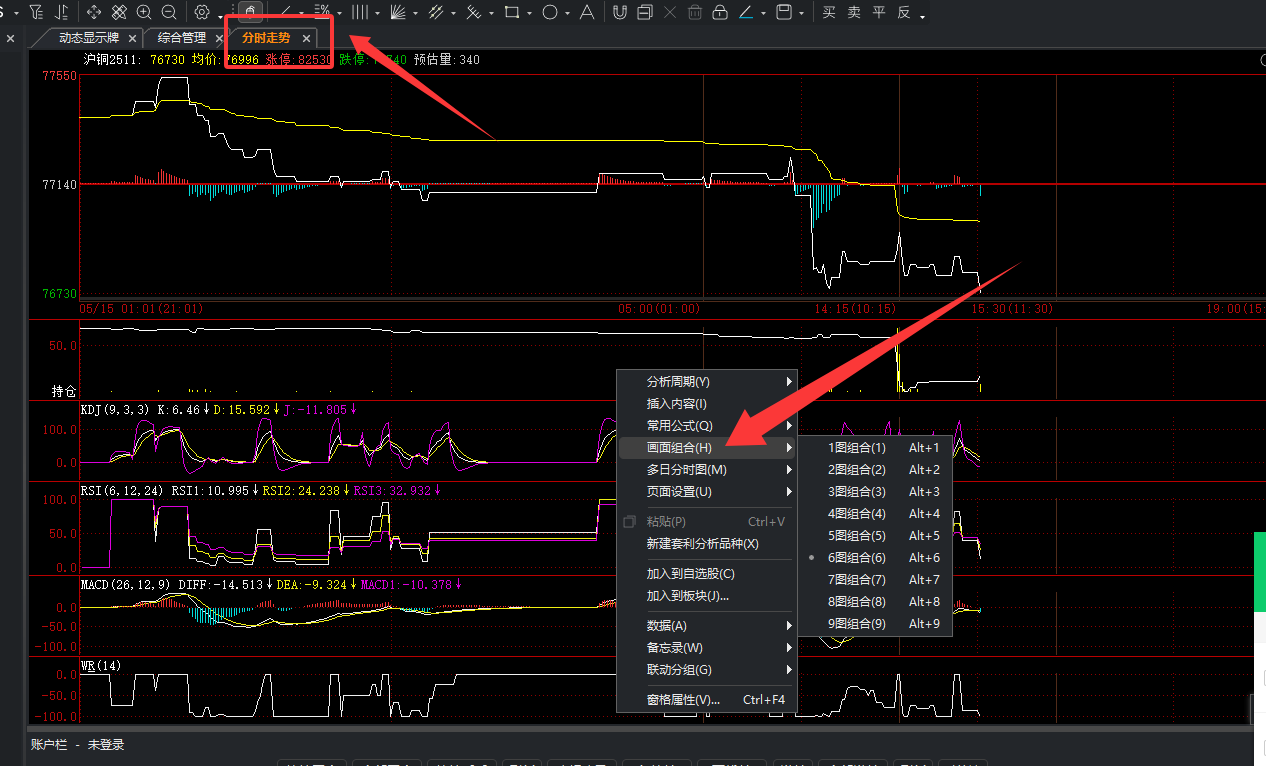This screenshot has width=1266, height=766.
Task: Select the trend line drawing tool
Action: click(285, 12)
